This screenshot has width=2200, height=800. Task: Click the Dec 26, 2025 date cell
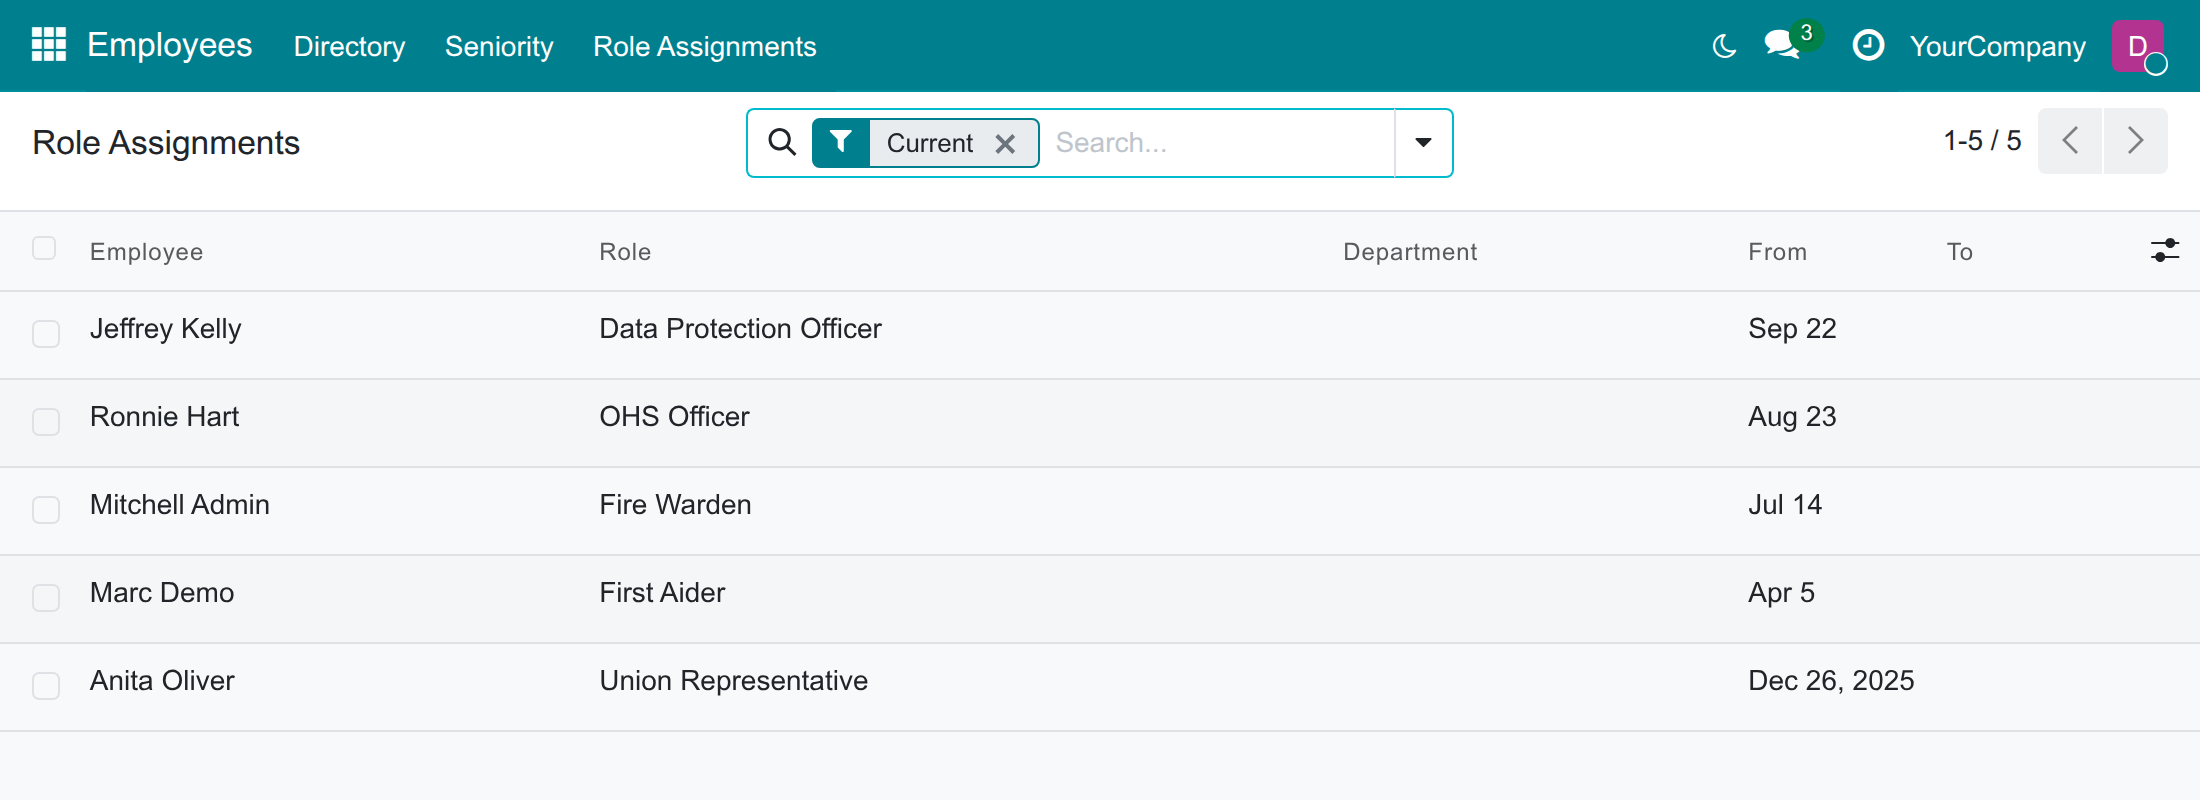[1831, 681]
